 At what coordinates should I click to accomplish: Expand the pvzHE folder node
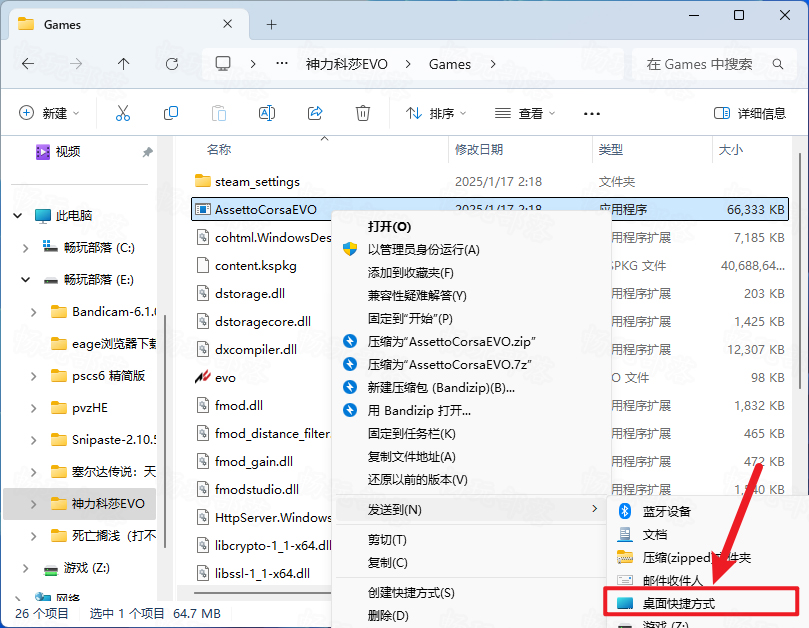(x=34, y=408)
